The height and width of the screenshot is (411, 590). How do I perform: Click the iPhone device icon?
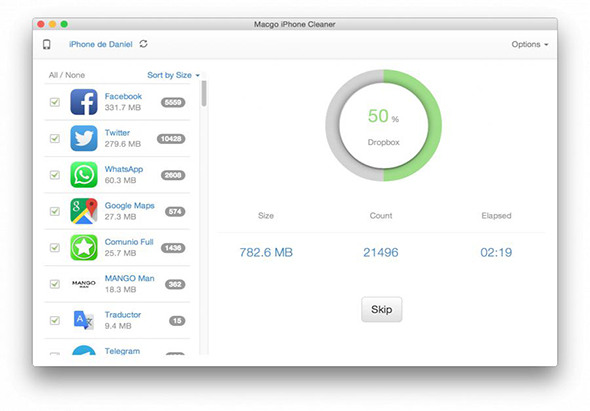point(47,44)
